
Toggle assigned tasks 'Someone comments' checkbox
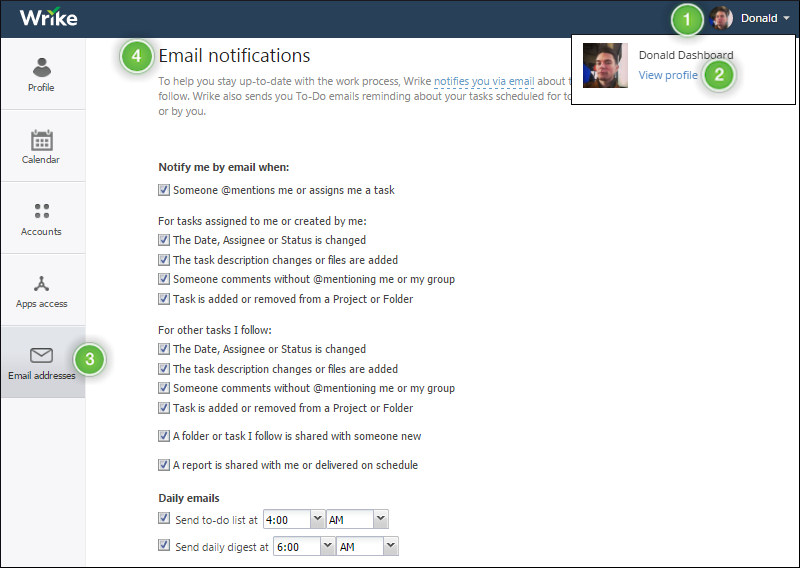pyautogui.click(x=164, y=279)
